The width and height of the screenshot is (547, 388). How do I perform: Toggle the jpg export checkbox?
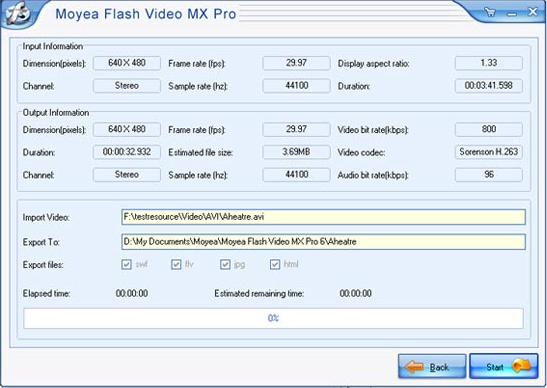pyautogui.click(x=225, y=264)
